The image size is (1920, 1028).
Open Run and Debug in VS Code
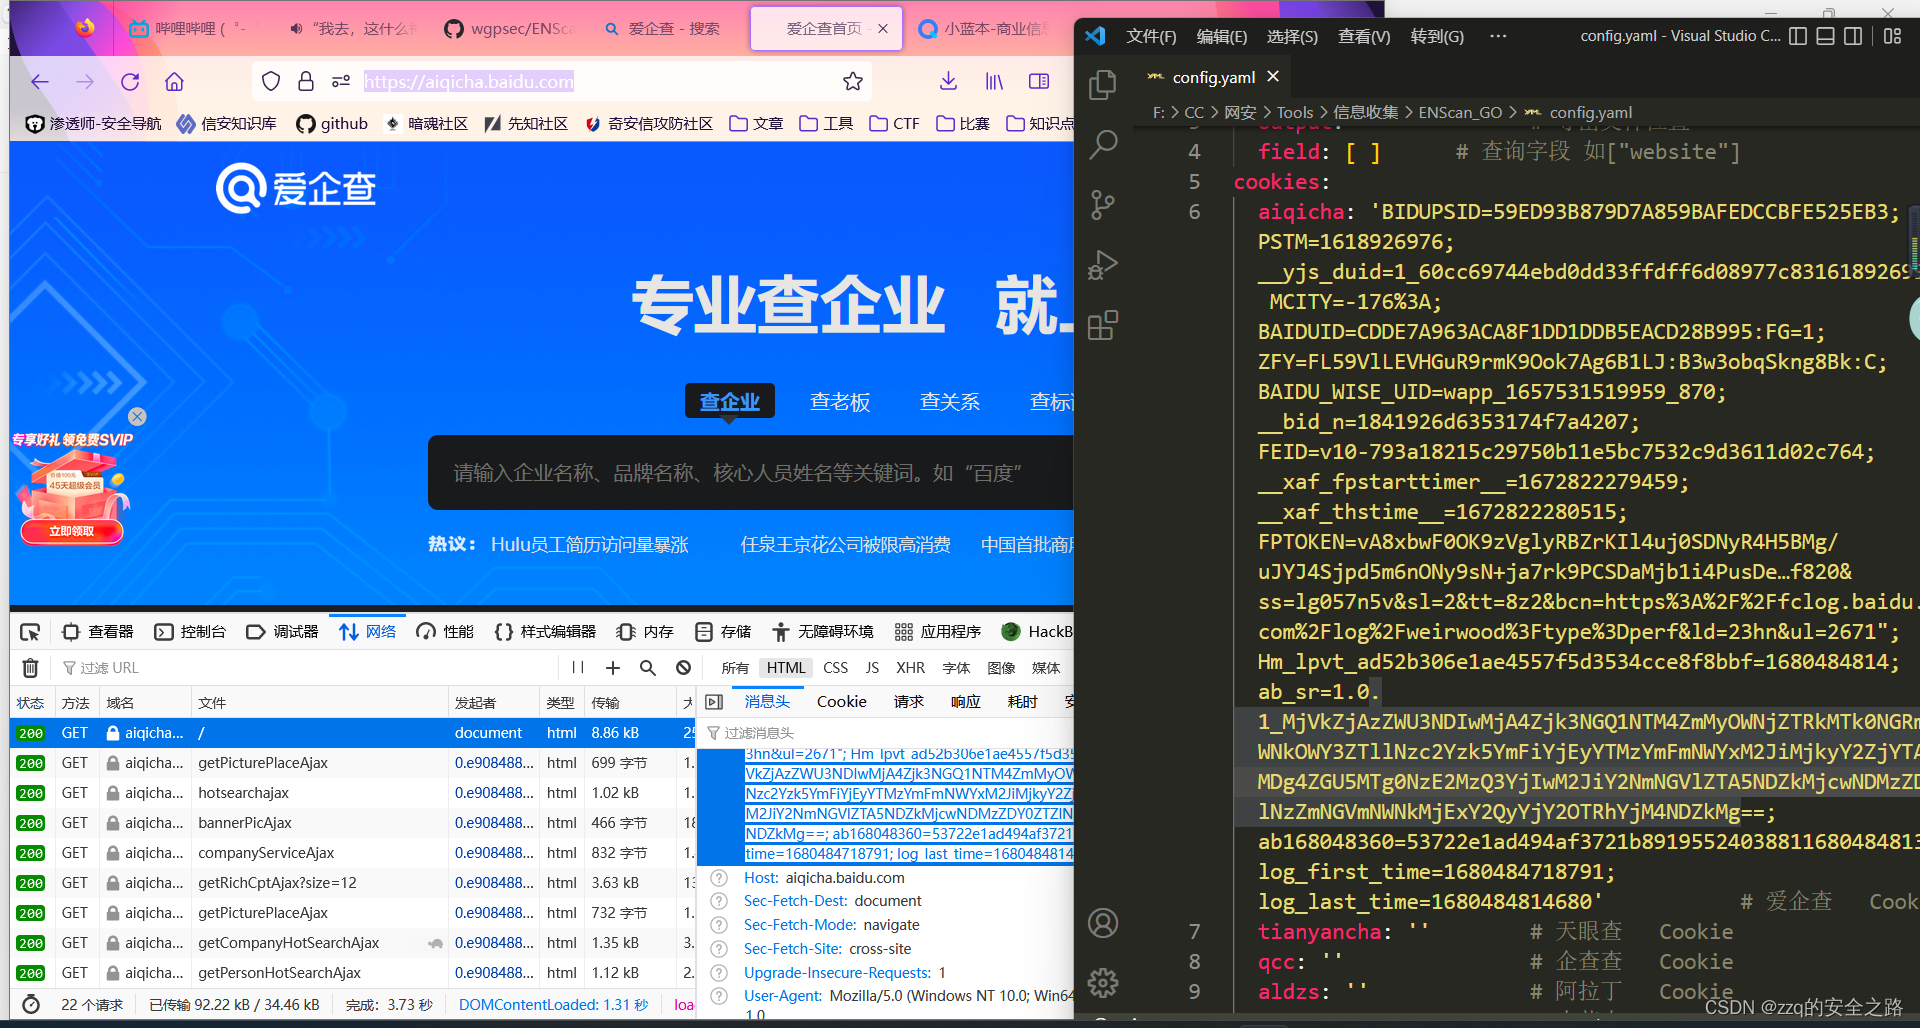pos(1103,265)
